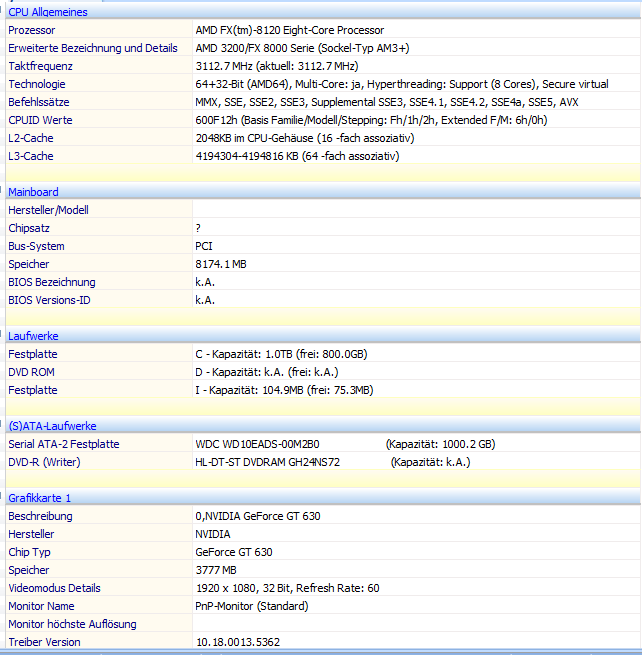The height and width of the screenshot is (655, 642).
Task: Select the 2048KB im CPU-Gehäuse value
Action: coord(305,138)
